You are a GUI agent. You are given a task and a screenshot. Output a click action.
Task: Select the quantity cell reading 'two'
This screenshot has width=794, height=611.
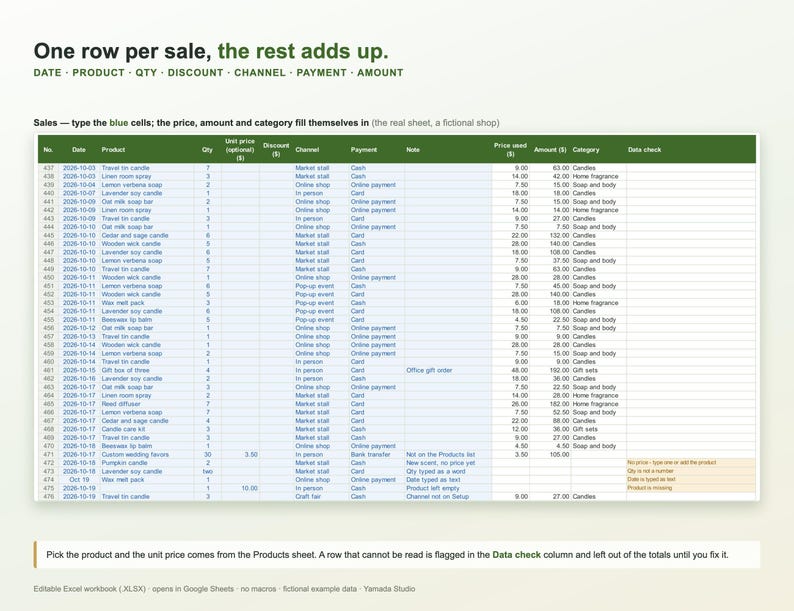click(208, 471)
